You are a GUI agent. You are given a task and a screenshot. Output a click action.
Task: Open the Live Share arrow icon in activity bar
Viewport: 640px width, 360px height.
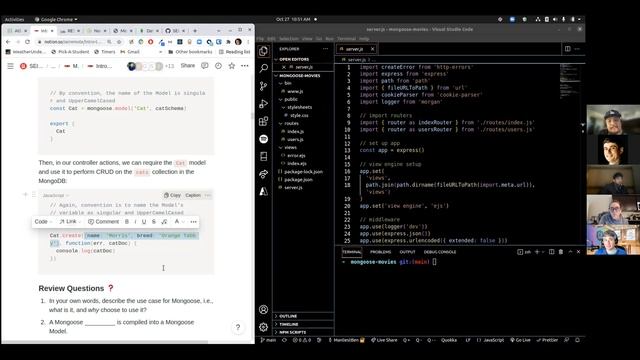pos(264,174)
